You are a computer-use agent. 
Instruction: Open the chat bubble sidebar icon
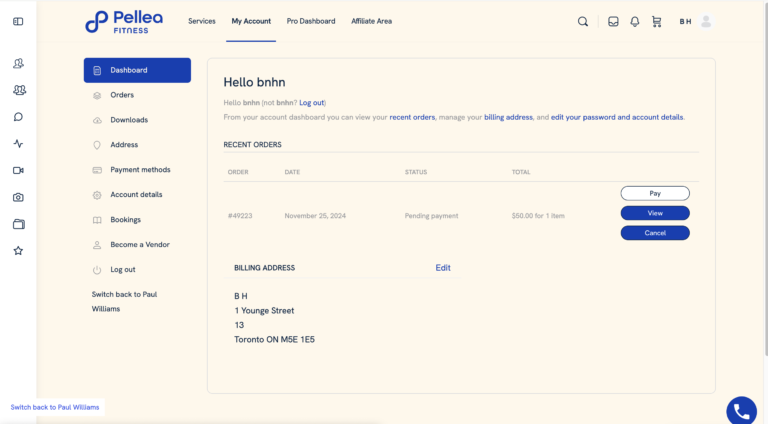pos(18,117)
